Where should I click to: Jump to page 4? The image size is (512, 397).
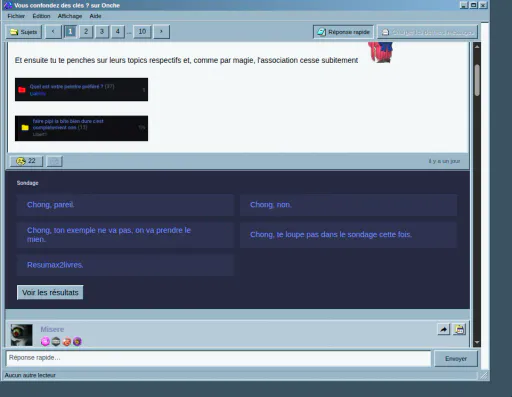[x=118, y=32]
